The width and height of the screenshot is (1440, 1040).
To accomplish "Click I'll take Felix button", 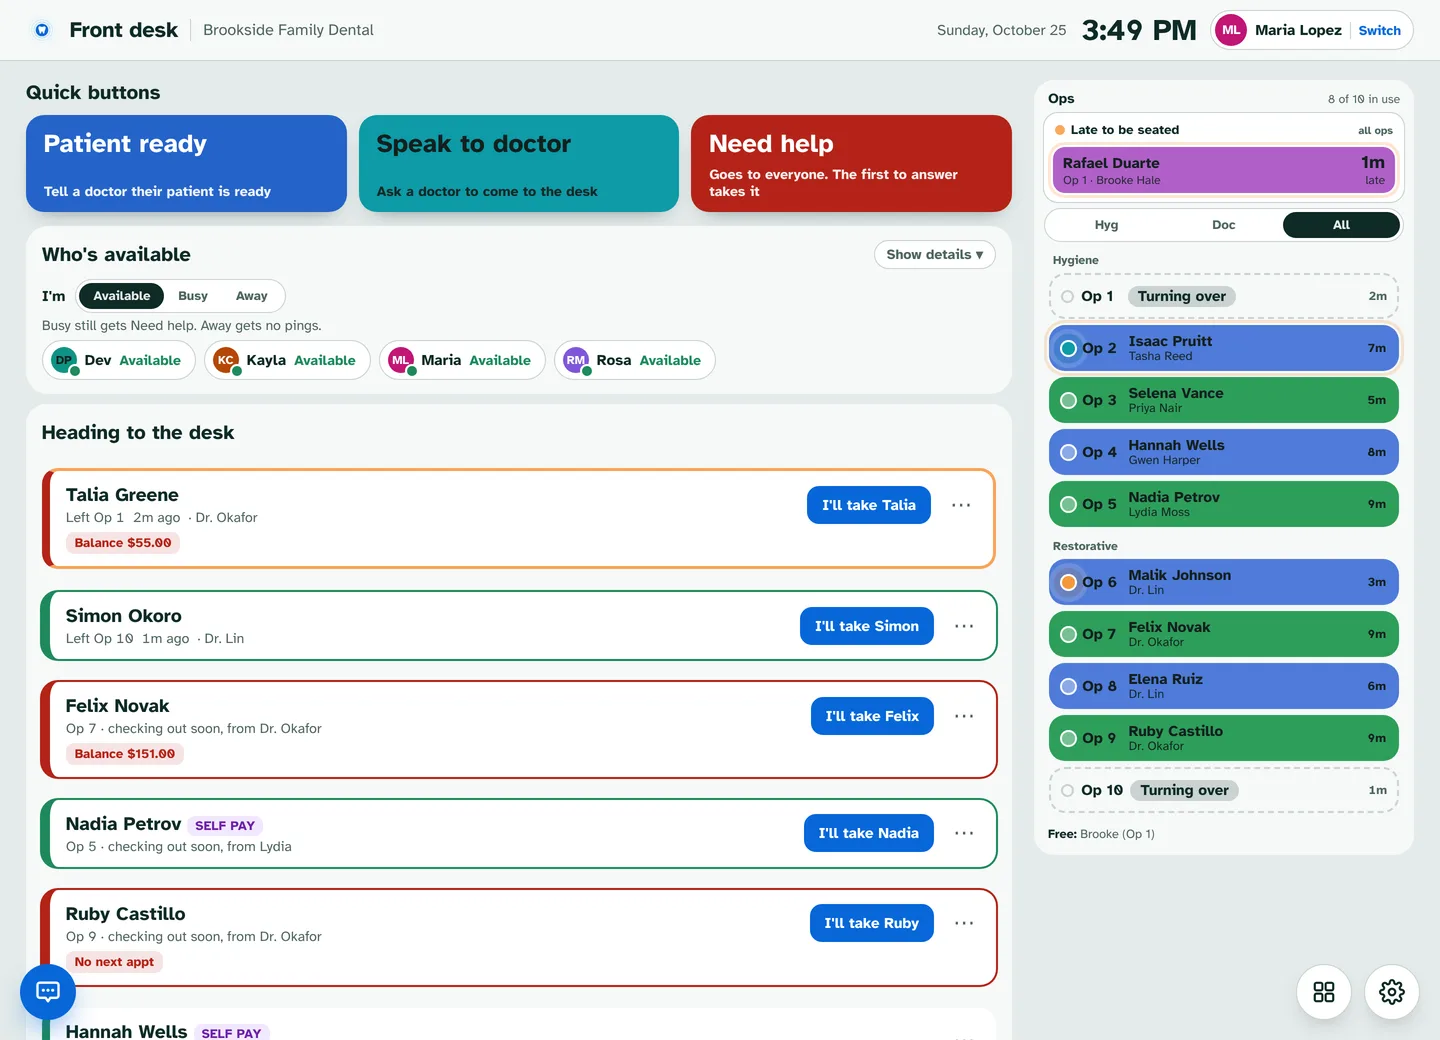I will 872,716.
